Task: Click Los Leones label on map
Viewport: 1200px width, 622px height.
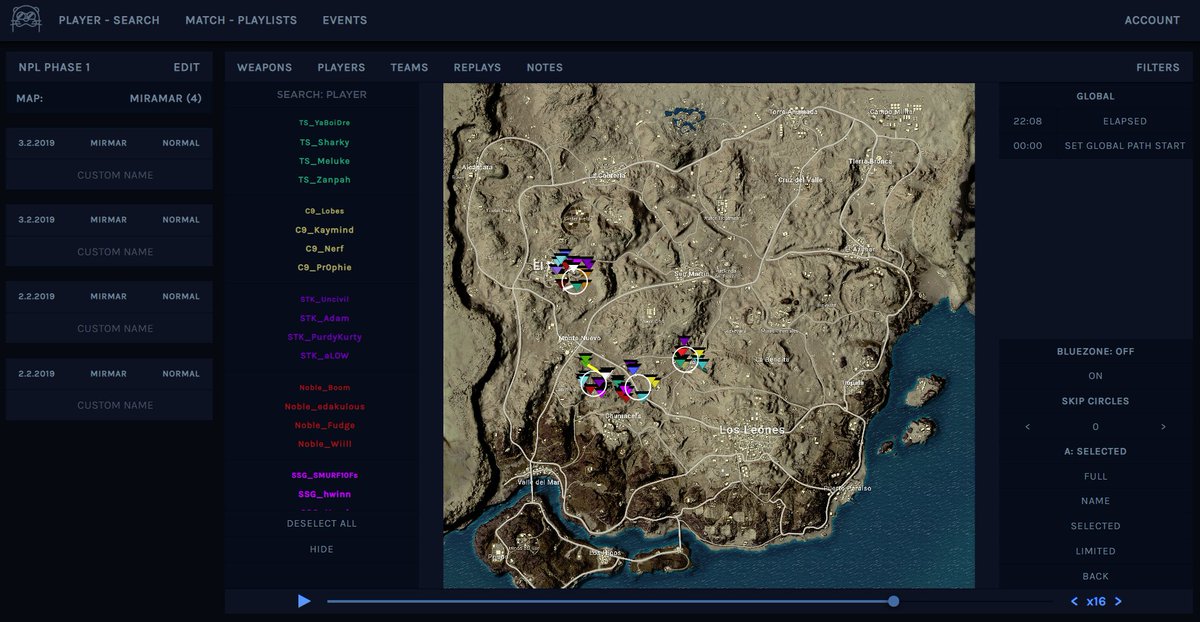Action: coord(752,430)
